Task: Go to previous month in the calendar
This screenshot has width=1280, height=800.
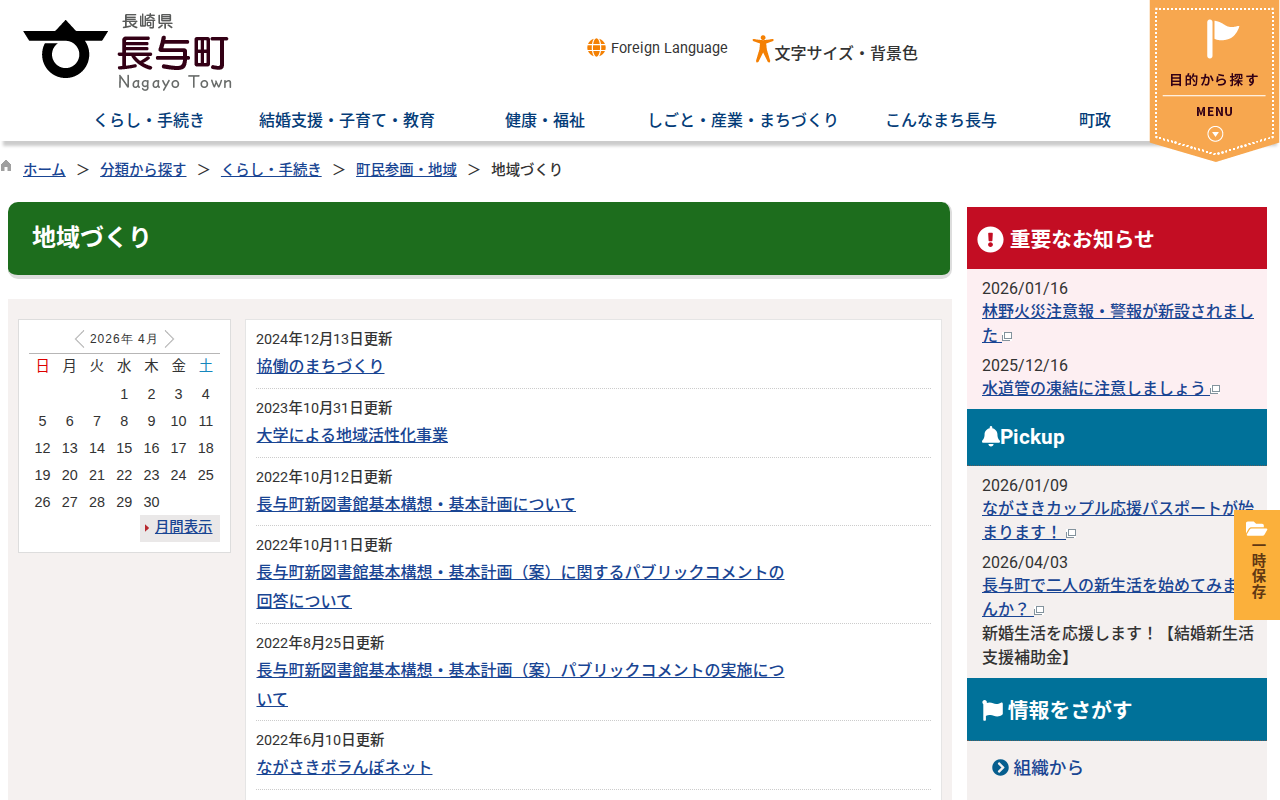Action: (x=79, y=339)
